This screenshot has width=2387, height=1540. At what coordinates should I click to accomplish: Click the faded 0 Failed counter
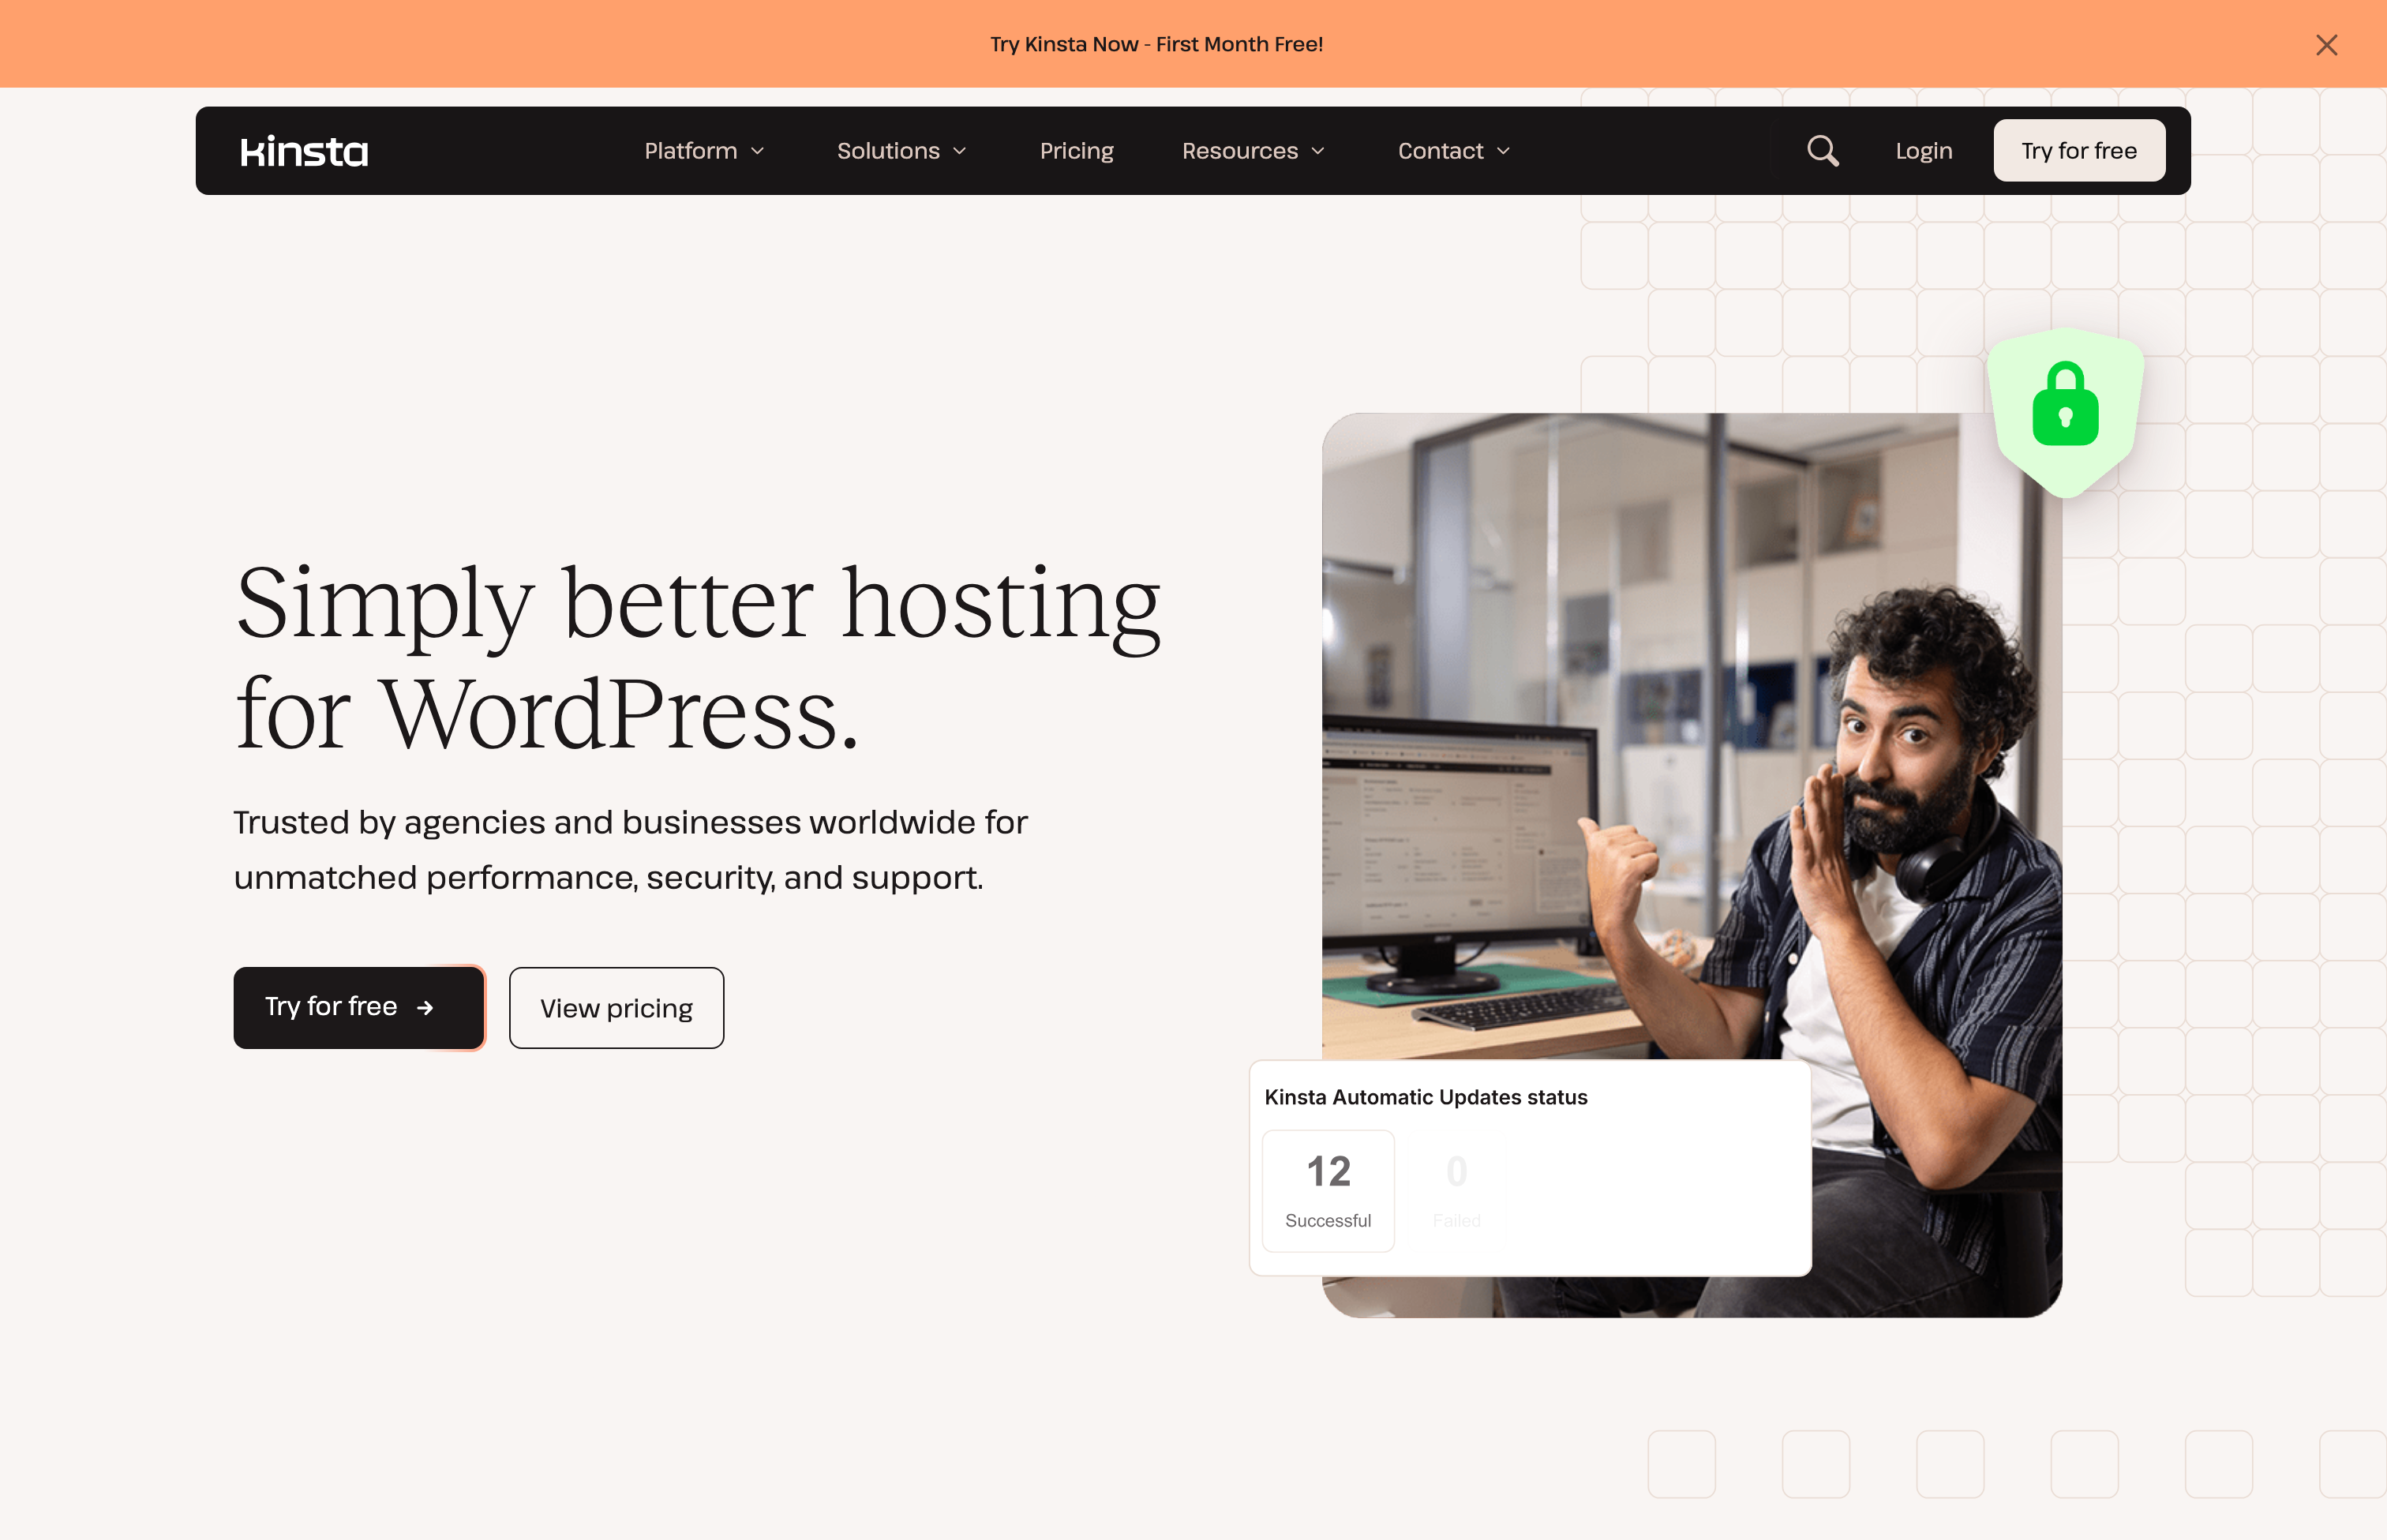tap(1456, 1189)
